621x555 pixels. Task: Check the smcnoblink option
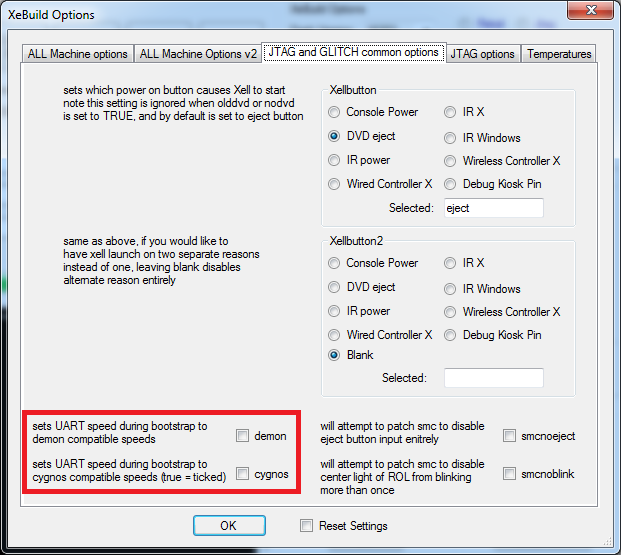[x=510, y=474]
